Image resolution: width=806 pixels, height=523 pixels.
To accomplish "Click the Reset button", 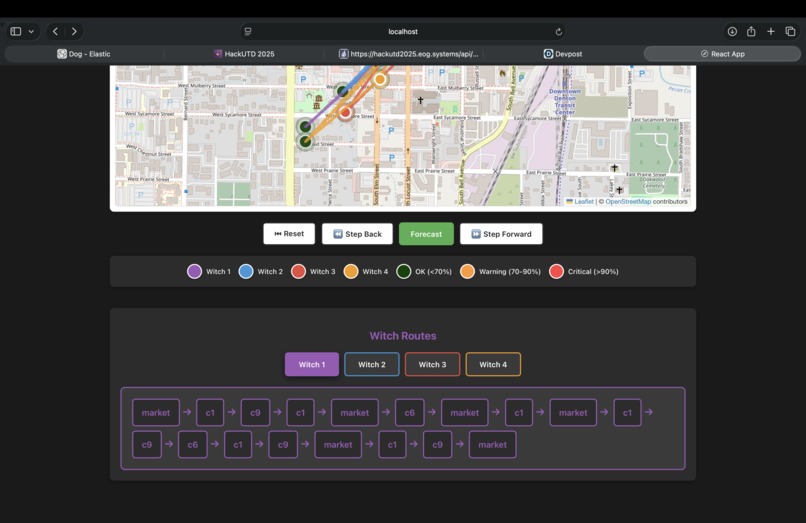I will [289, 233].
